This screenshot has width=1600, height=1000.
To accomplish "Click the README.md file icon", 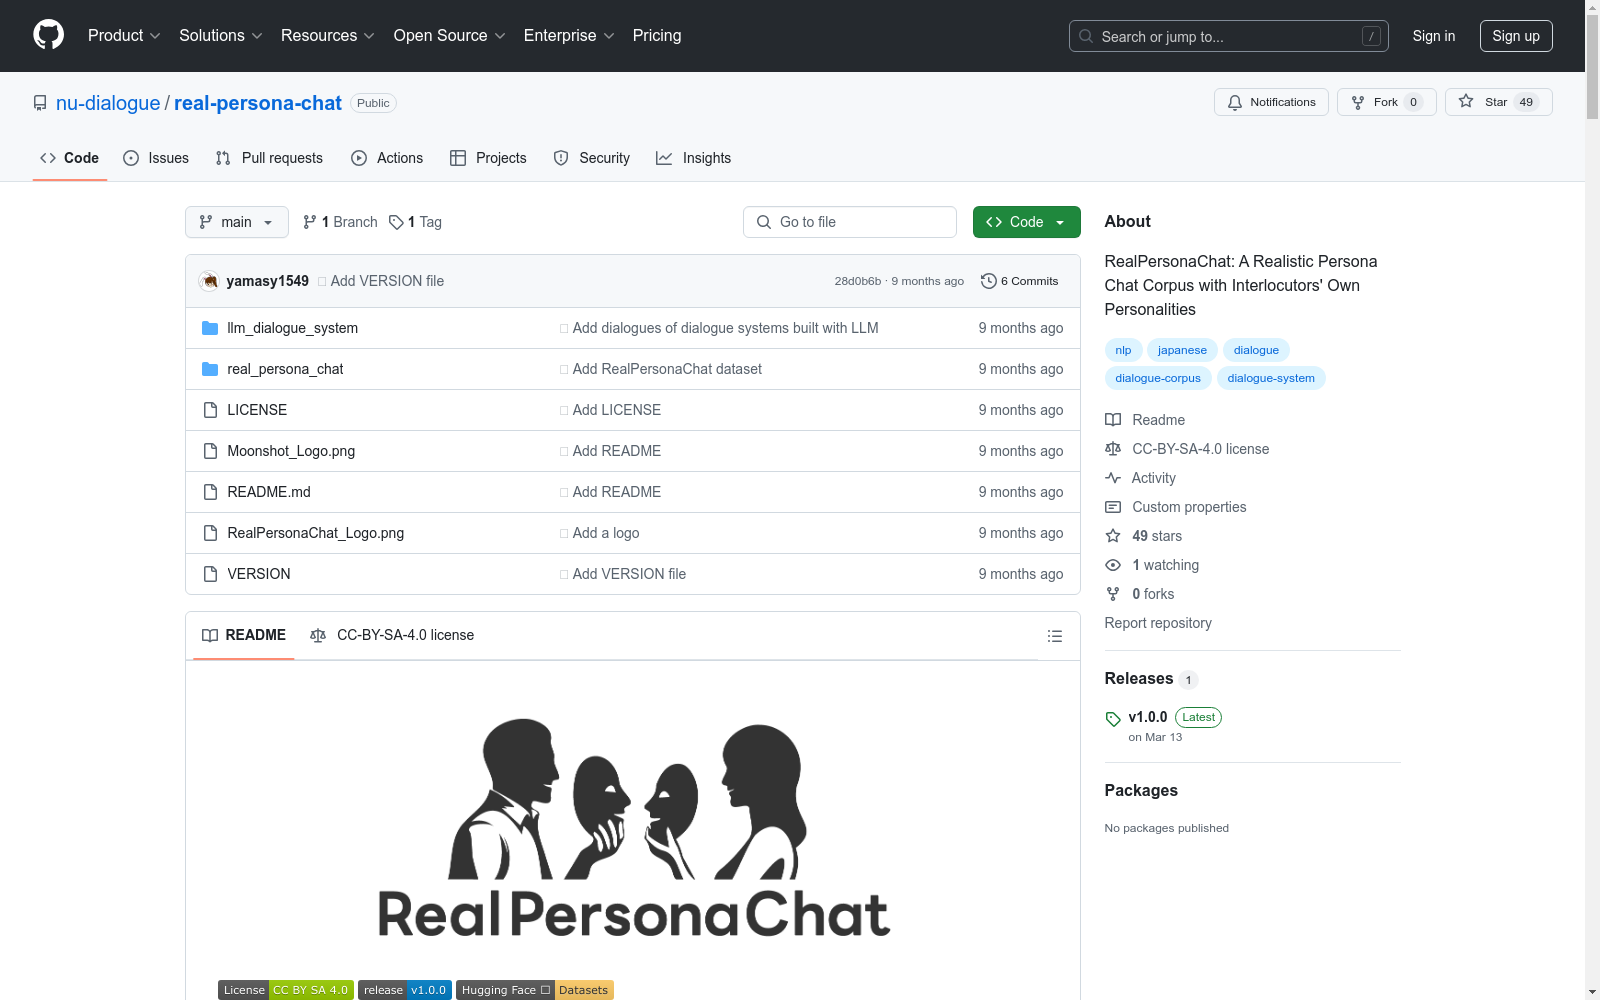I will click(210, 492).
